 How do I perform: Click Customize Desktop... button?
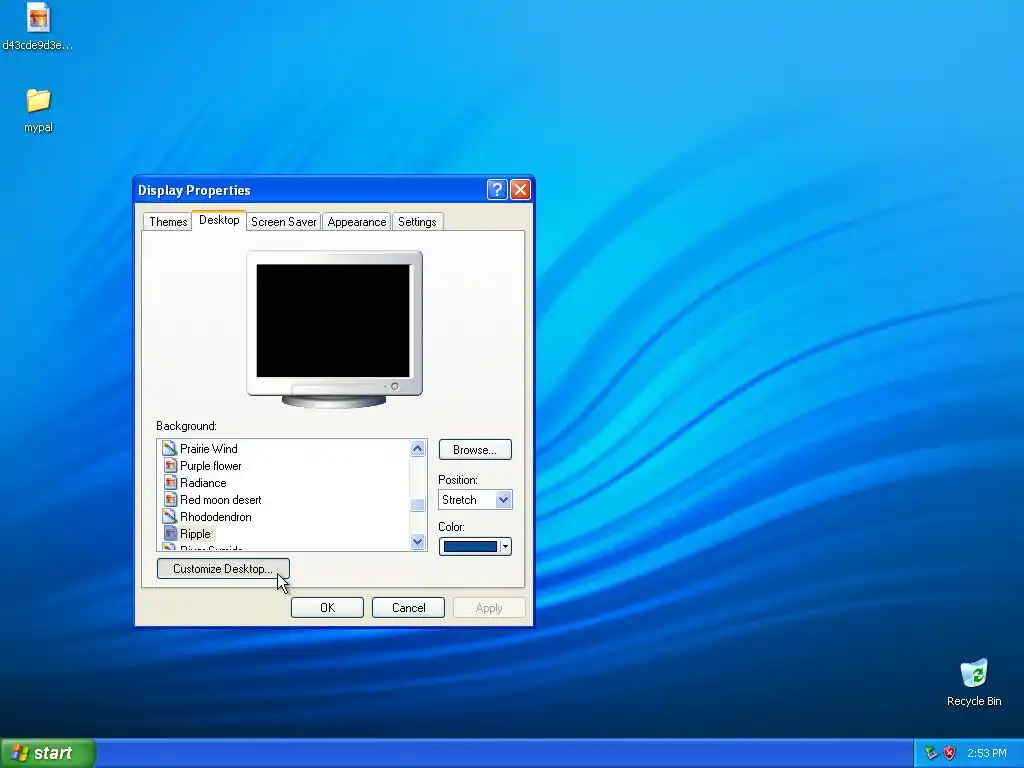pos(223,568)
